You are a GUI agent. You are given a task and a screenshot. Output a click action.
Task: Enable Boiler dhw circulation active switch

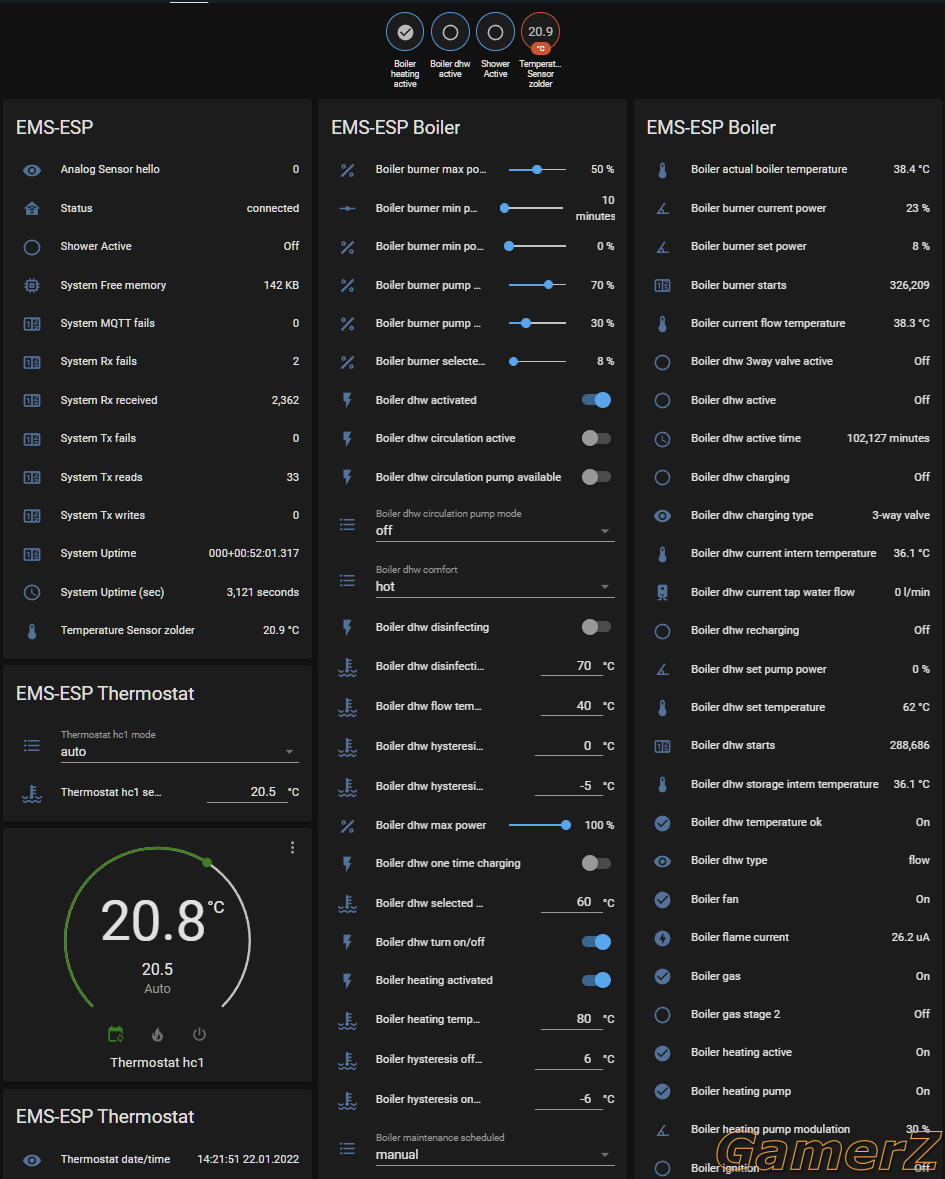click(x=596, y=438)
